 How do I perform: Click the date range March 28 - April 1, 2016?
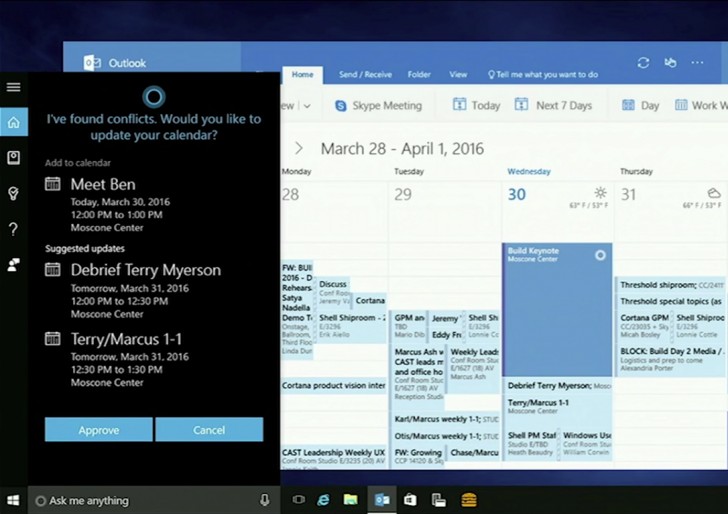click(x=402, y=149)
